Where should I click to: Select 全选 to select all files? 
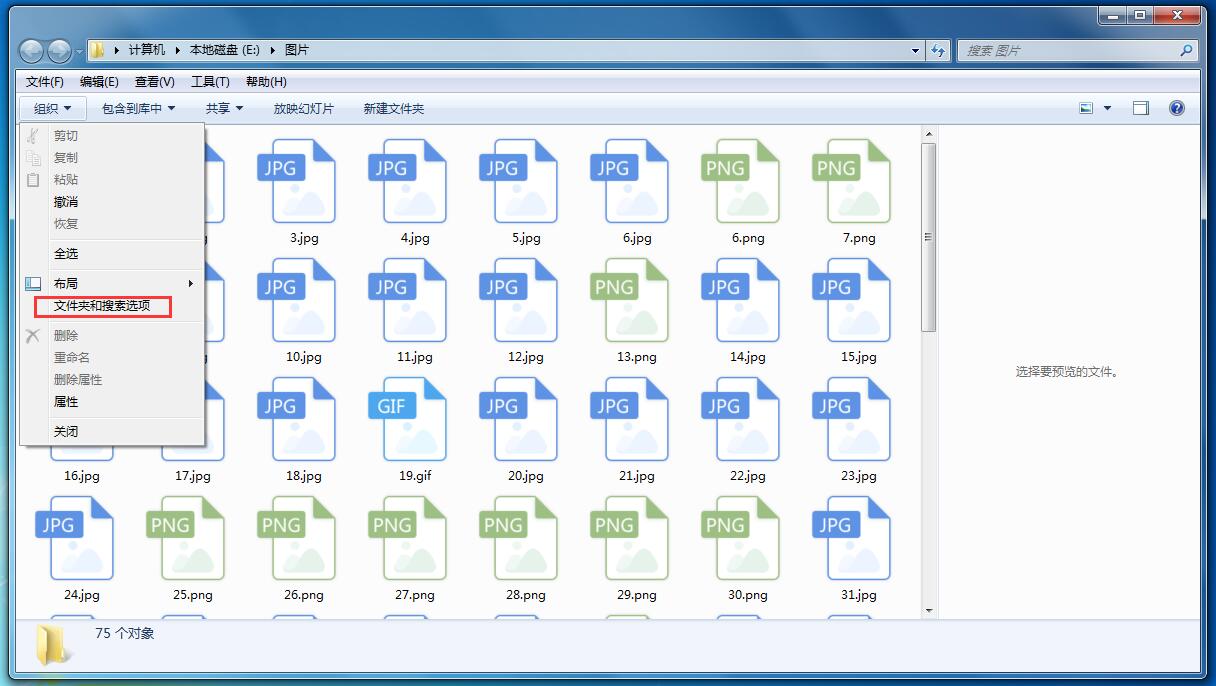[67, 253]
